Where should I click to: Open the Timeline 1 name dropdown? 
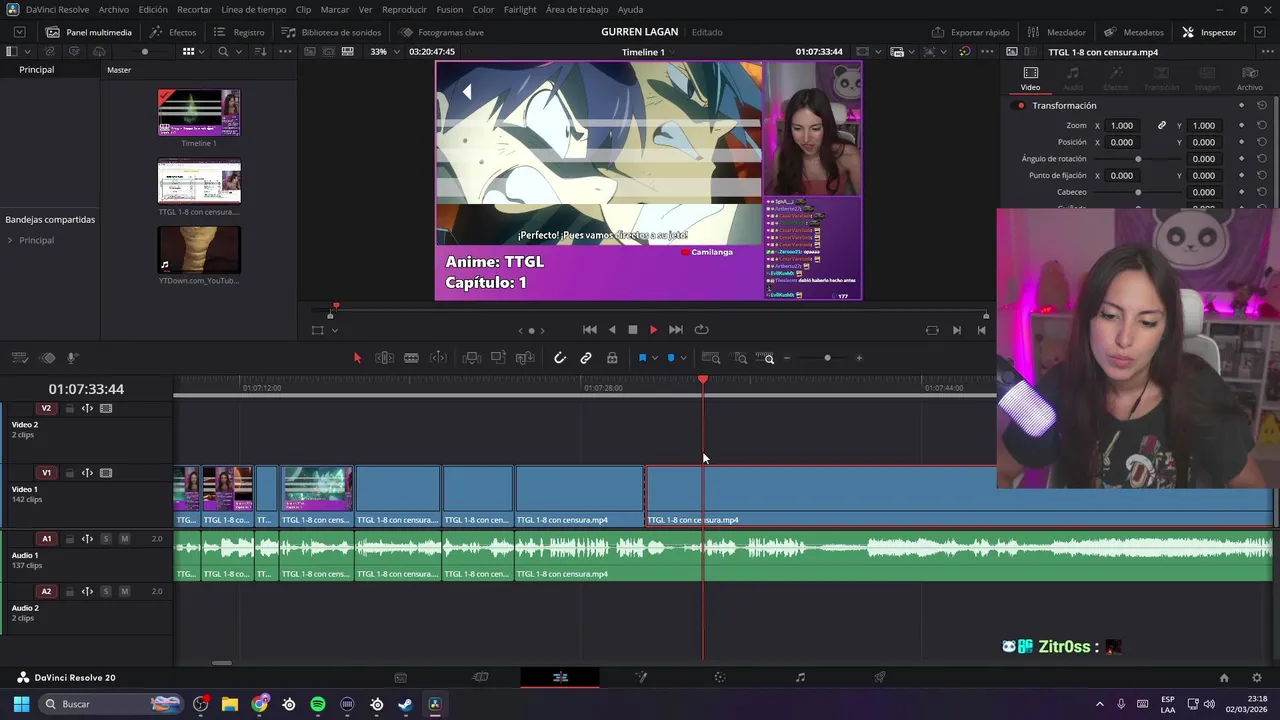tap(648, 52)
